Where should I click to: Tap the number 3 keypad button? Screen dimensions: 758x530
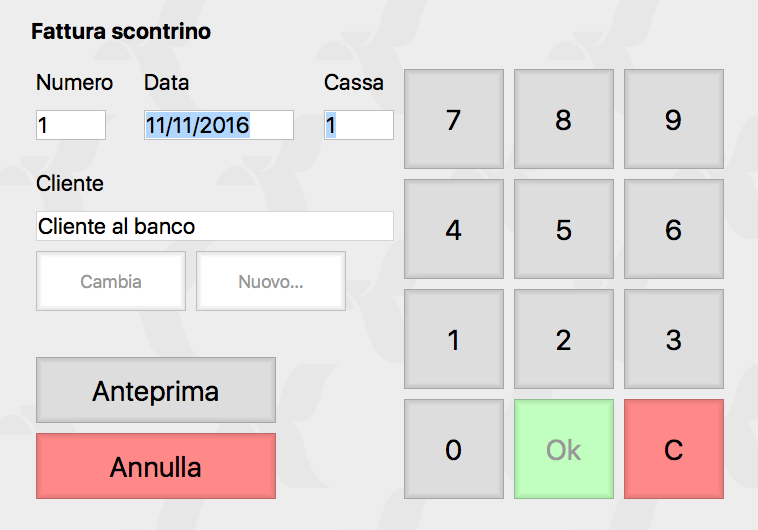pos(673,339)
